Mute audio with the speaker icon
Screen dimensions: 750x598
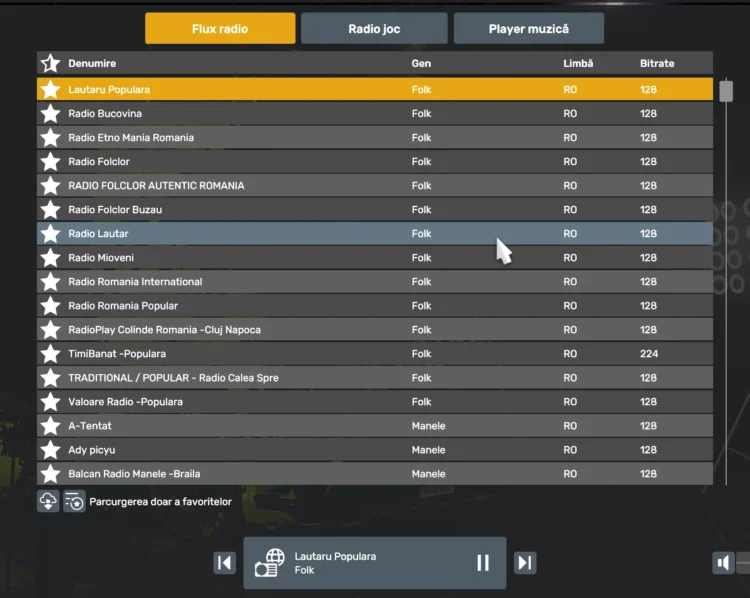coord(723,563)
